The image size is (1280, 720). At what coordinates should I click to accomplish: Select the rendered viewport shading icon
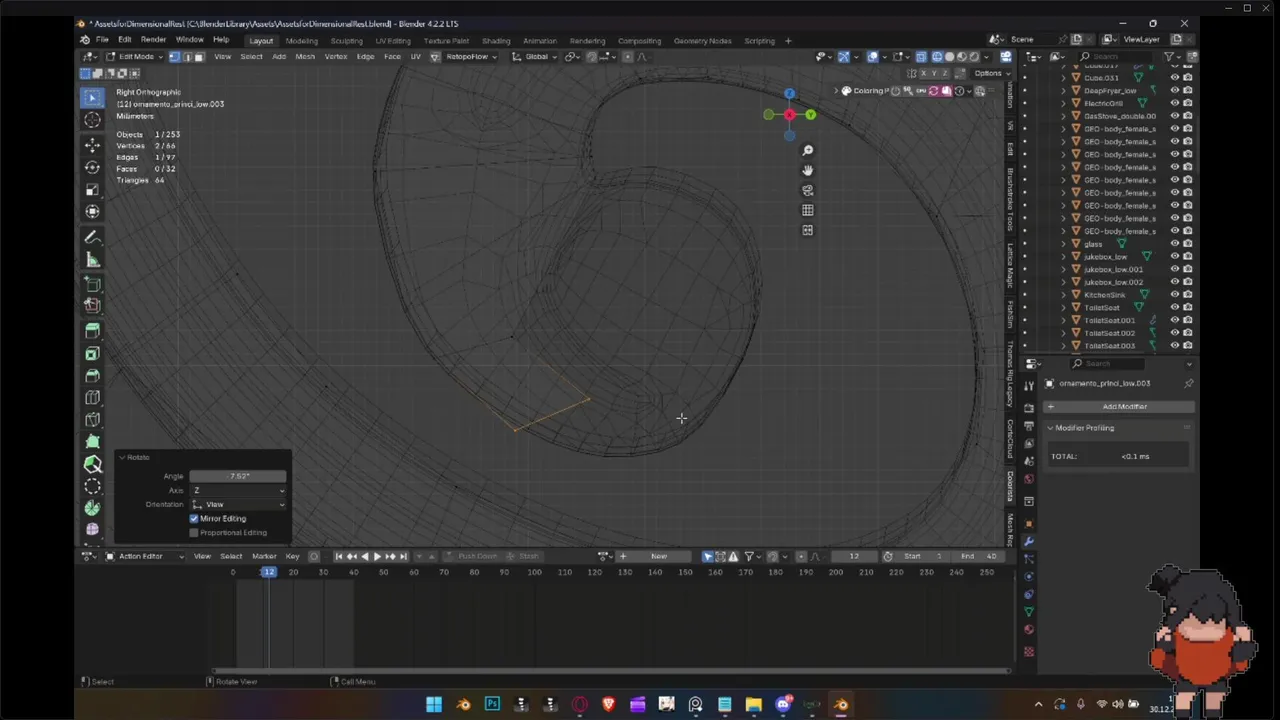pos(976,57)
